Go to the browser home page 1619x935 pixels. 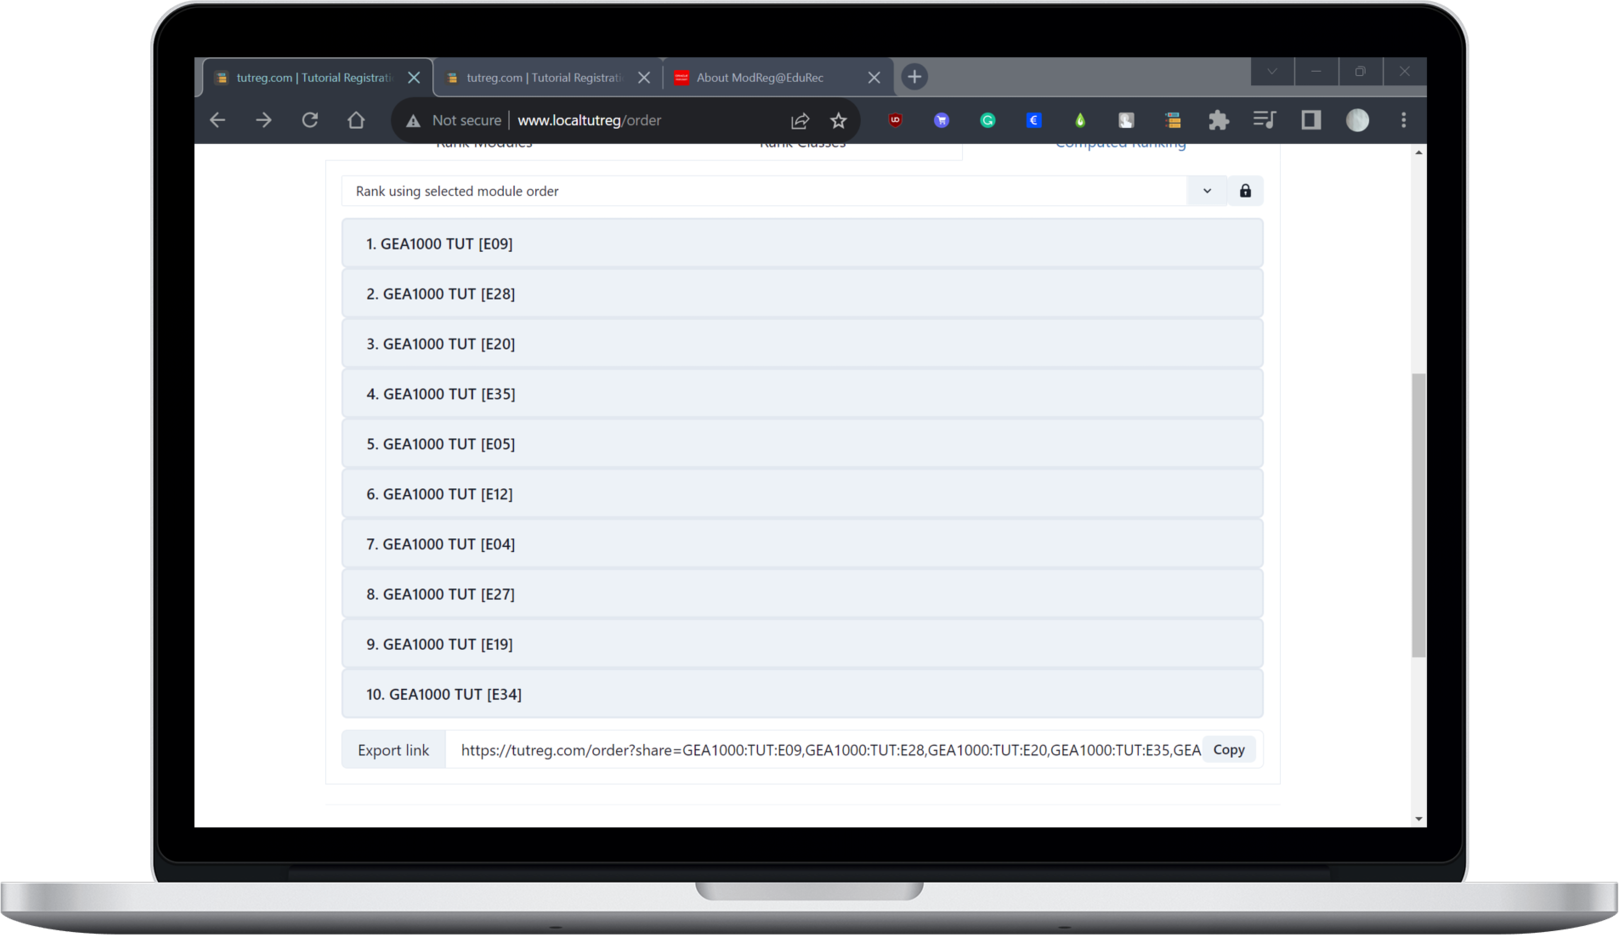356,120
